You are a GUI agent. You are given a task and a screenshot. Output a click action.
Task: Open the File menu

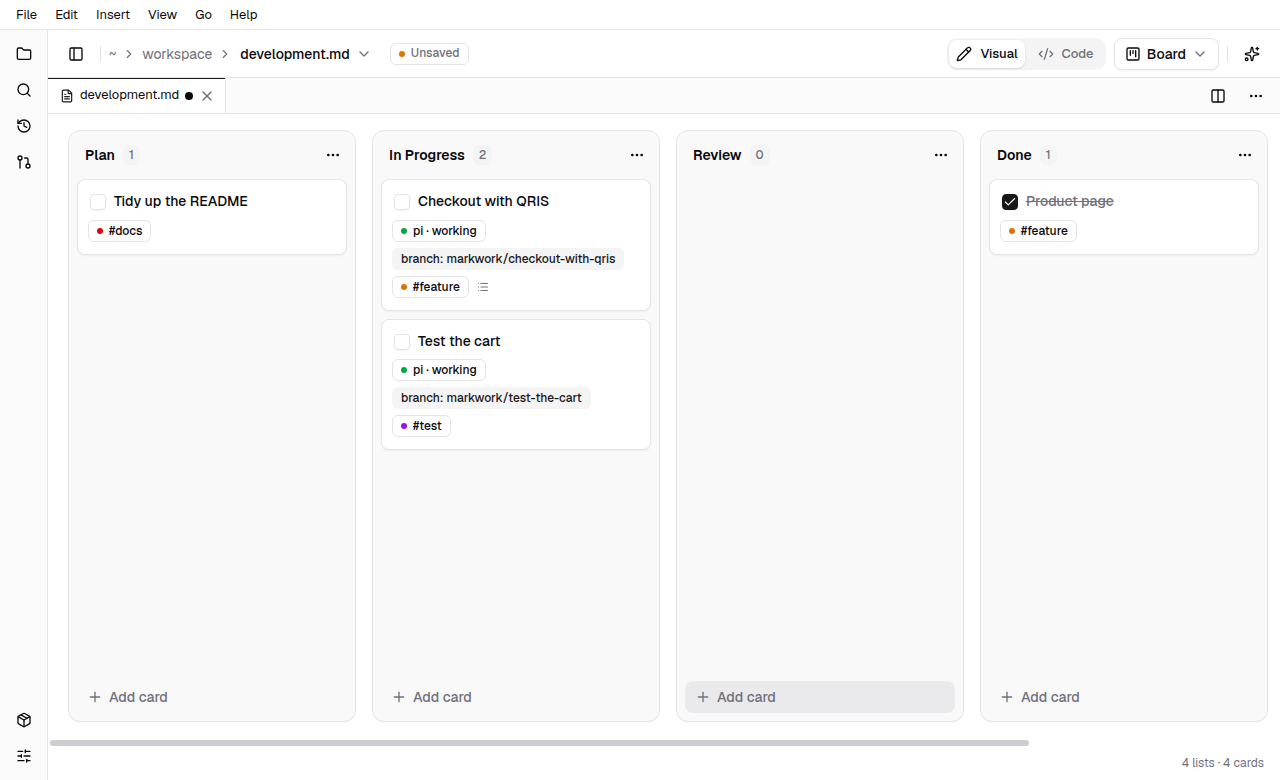[26, 15]
